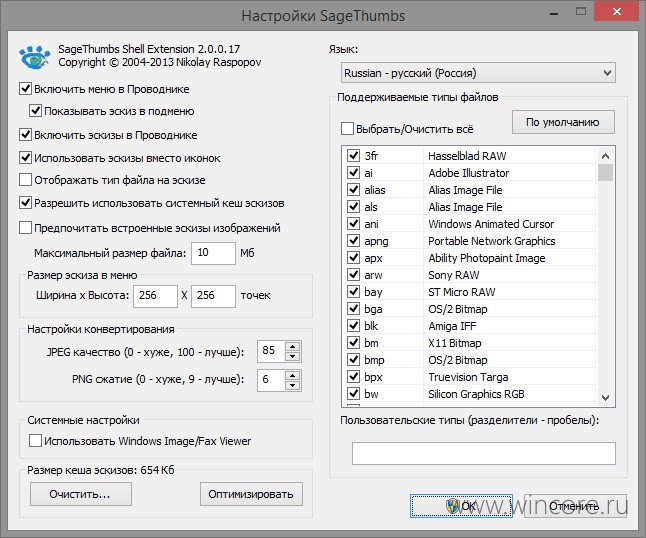Toggle 'Включить меню в Проводнике' checkbox
646x538 pixels.
click(x=26, y=89)
